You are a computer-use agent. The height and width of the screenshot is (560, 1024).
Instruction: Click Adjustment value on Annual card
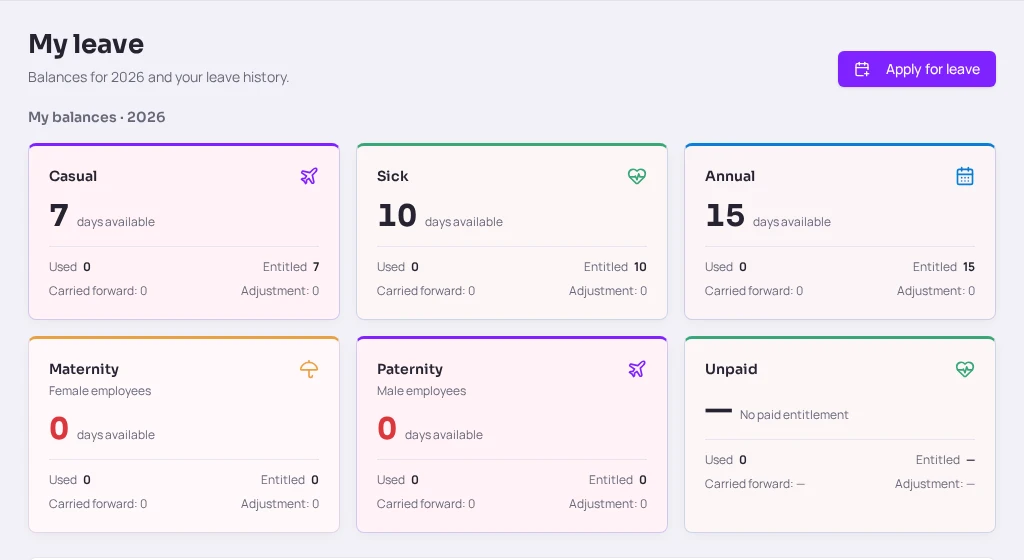971,291
